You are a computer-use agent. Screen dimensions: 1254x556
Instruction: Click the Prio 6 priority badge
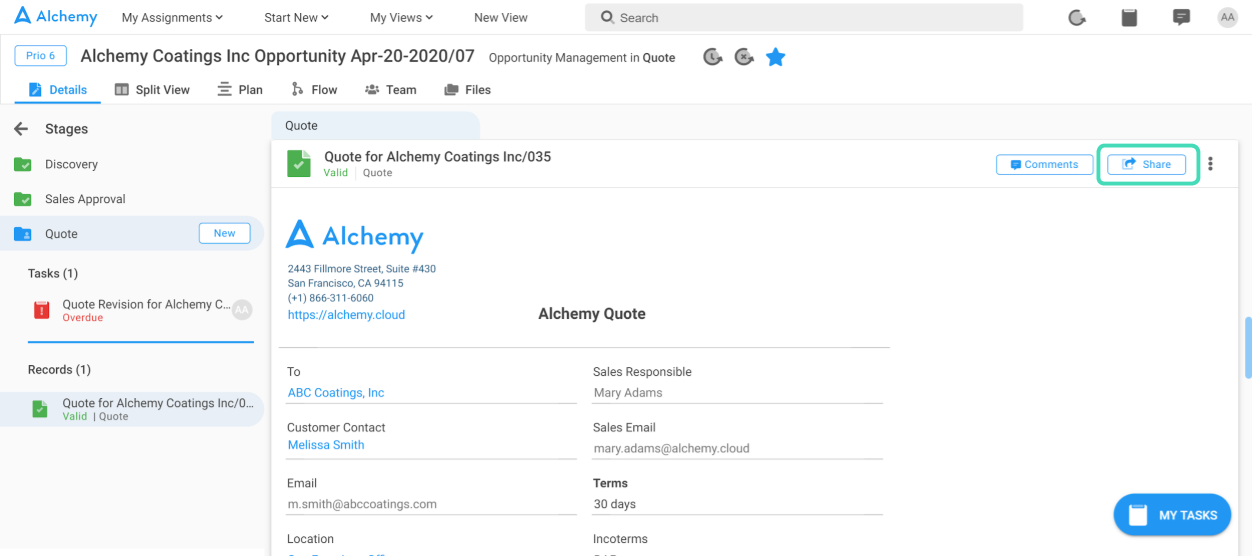click(x=41, y=56)
